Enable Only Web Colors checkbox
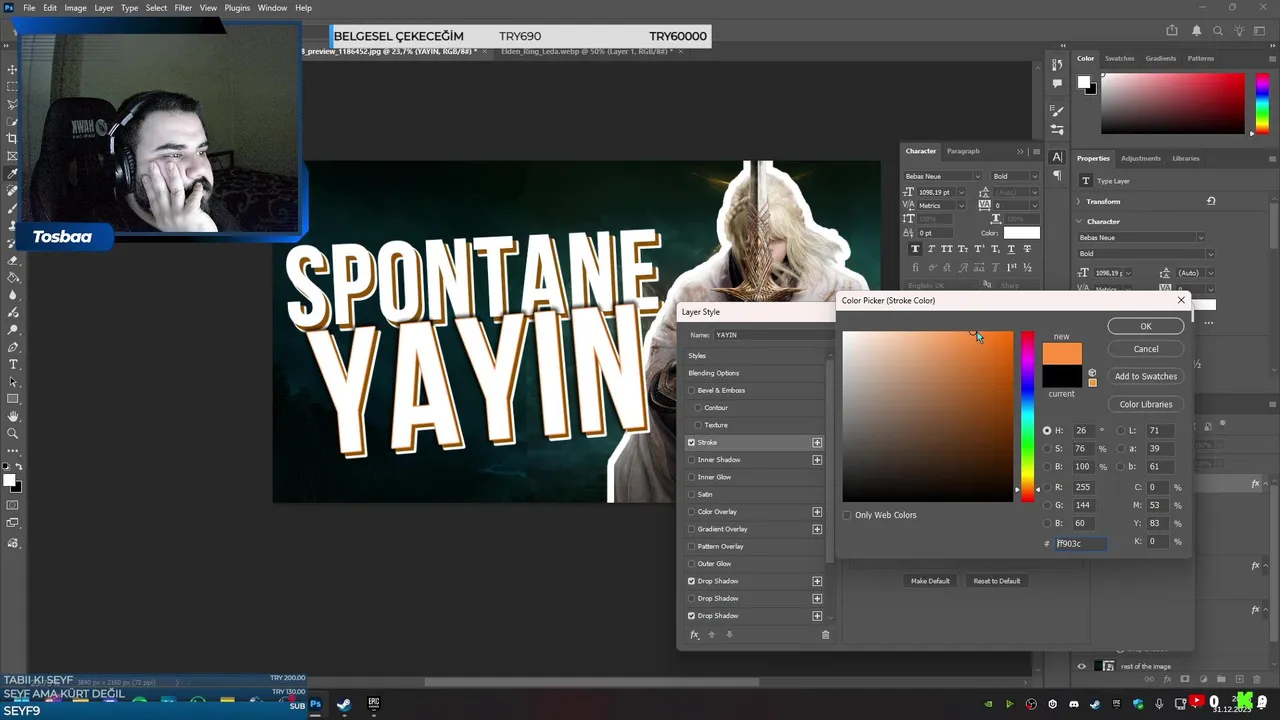Screen dimensions: 1280x720 point(847,515)
